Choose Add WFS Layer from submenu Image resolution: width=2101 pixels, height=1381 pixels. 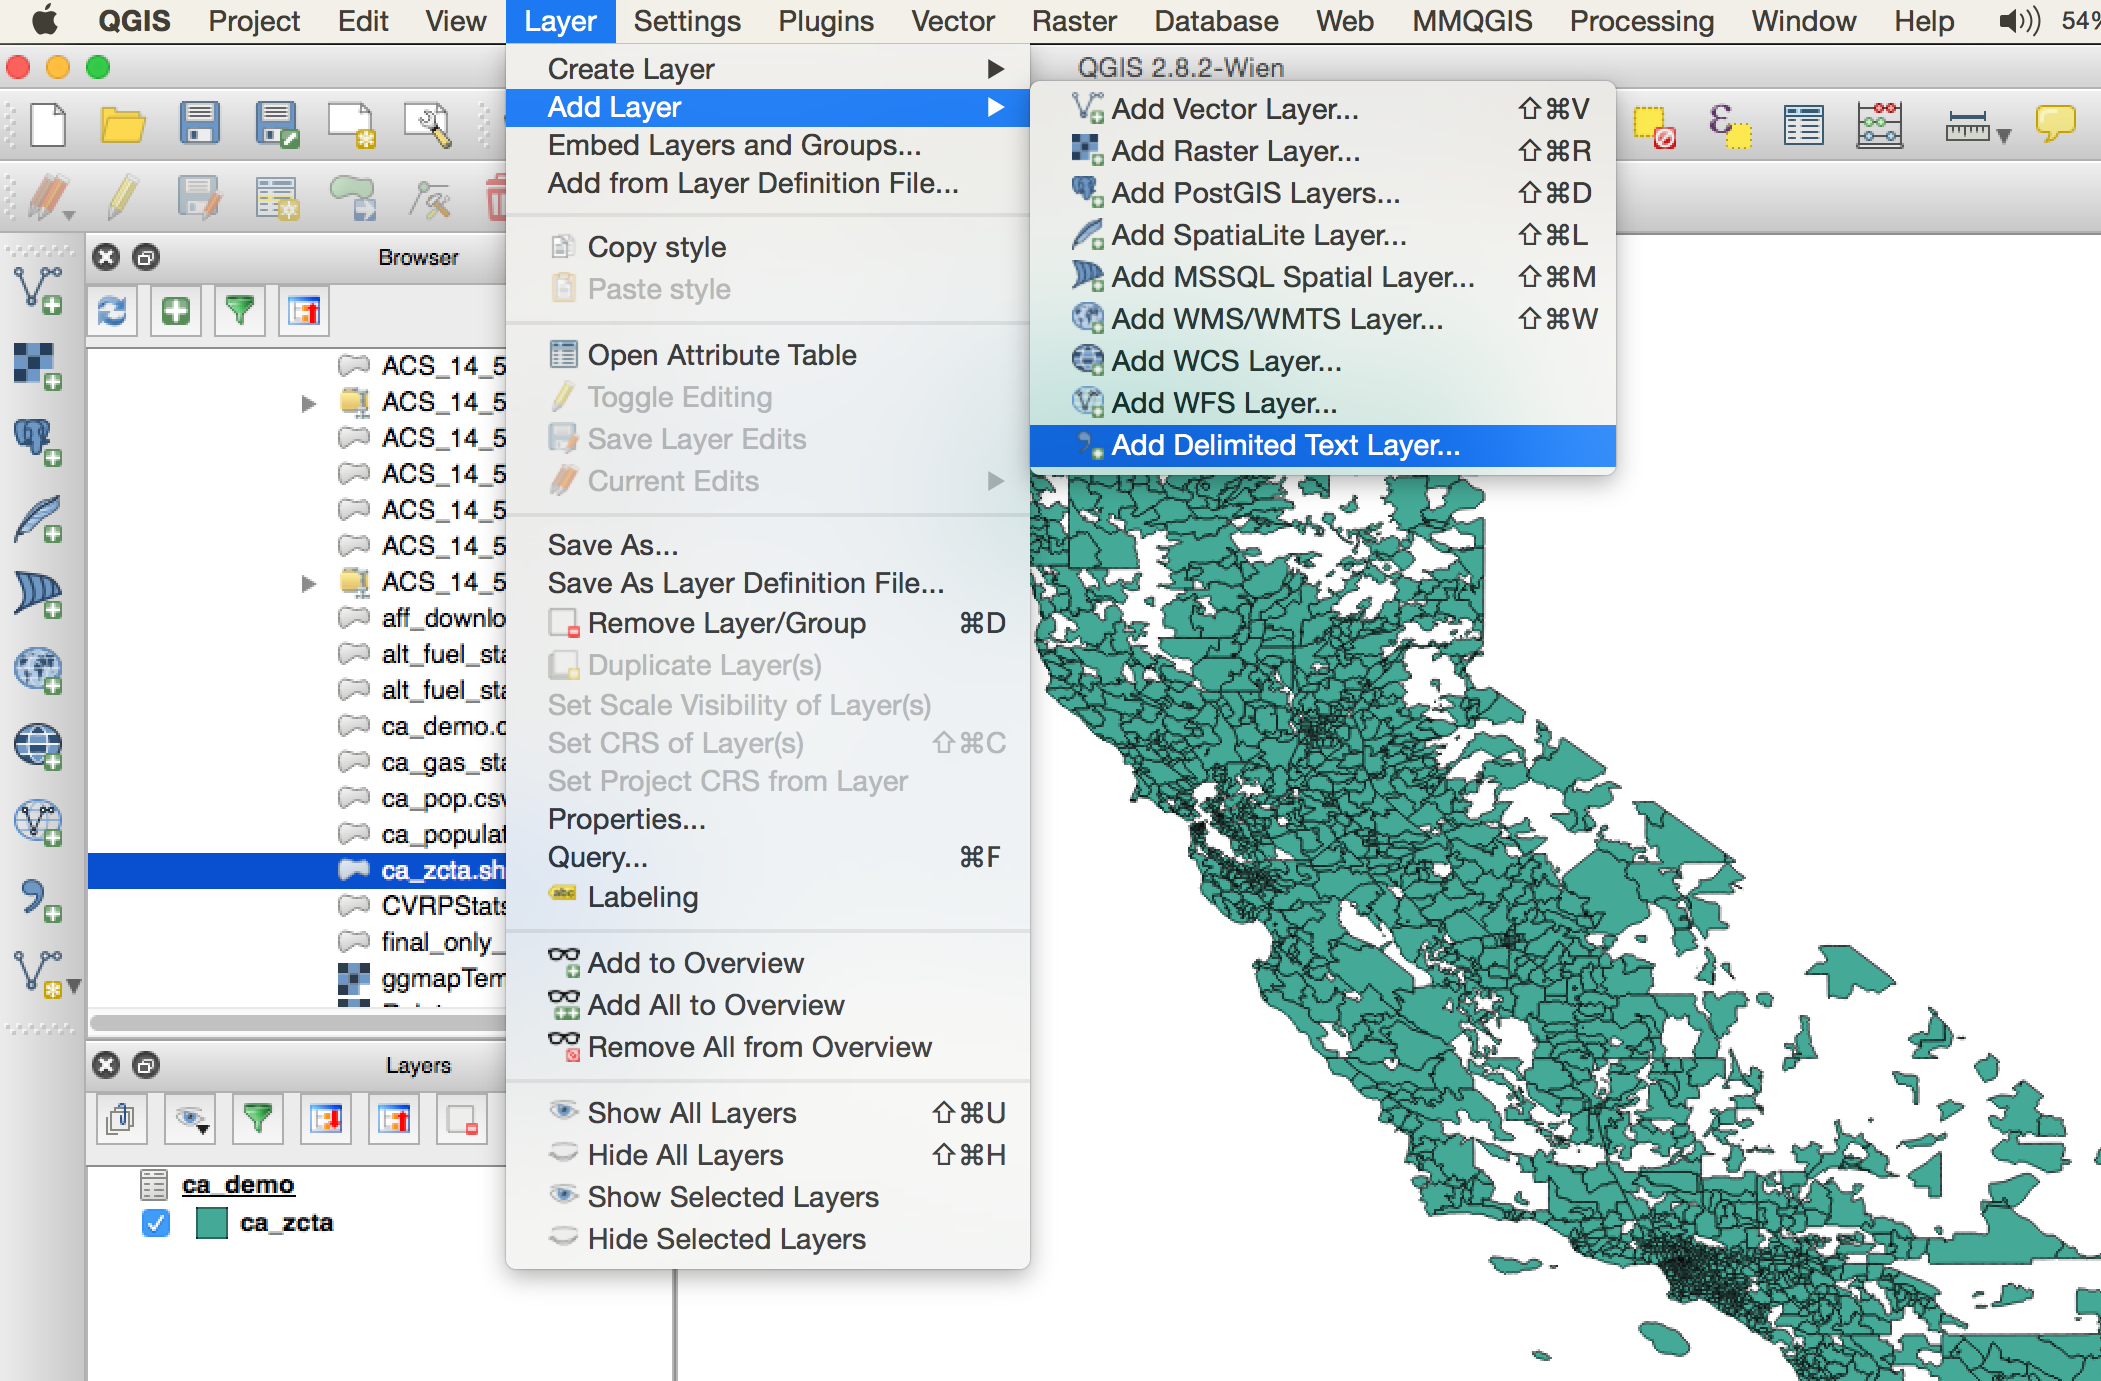(1323, 403)
